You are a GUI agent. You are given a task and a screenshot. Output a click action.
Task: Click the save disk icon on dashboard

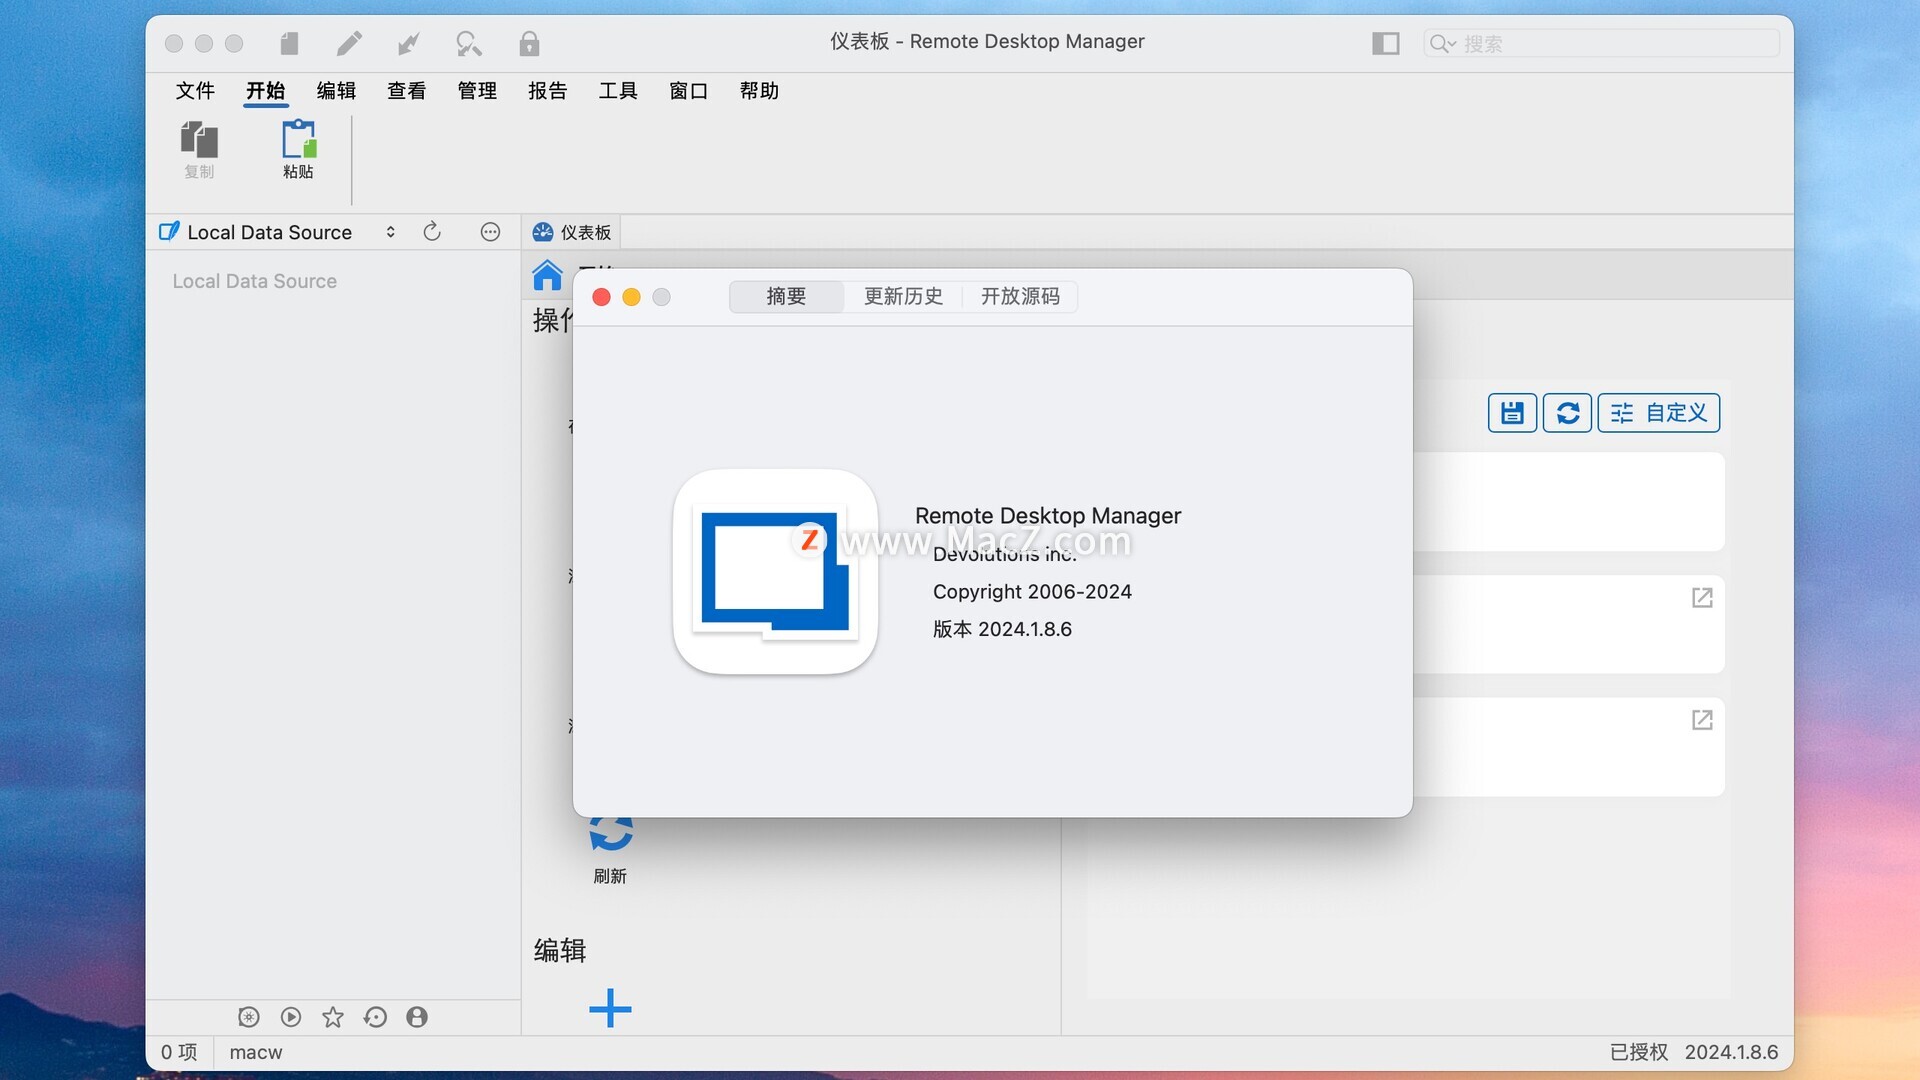1512,413
